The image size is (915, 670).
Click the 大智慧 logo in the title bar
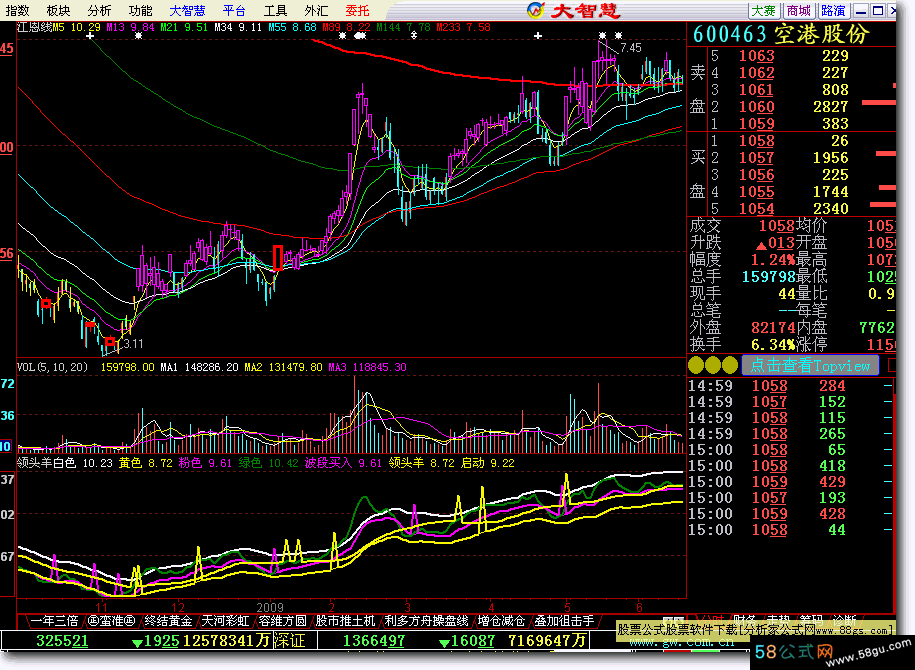(573, 11)
